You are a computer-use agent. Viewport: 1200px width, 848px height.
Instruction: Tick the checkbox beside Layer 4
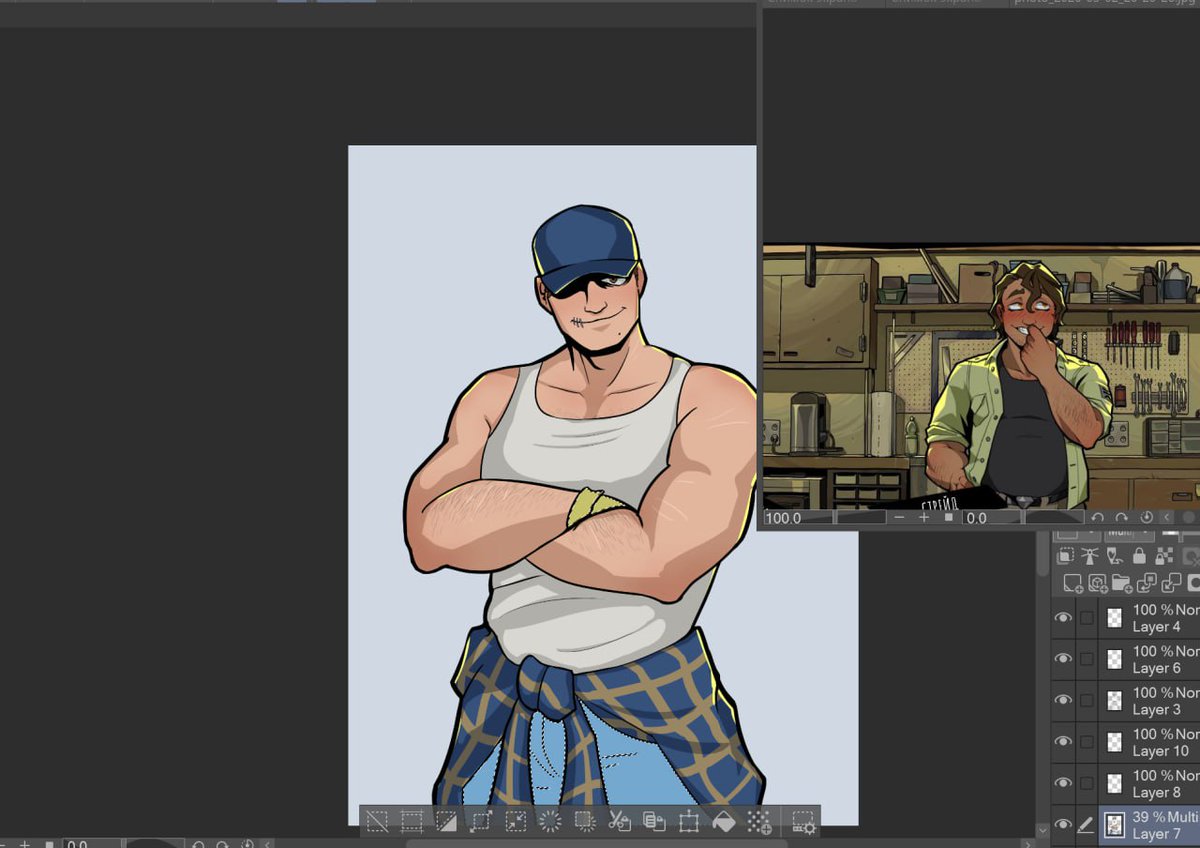click(1087, 618)
